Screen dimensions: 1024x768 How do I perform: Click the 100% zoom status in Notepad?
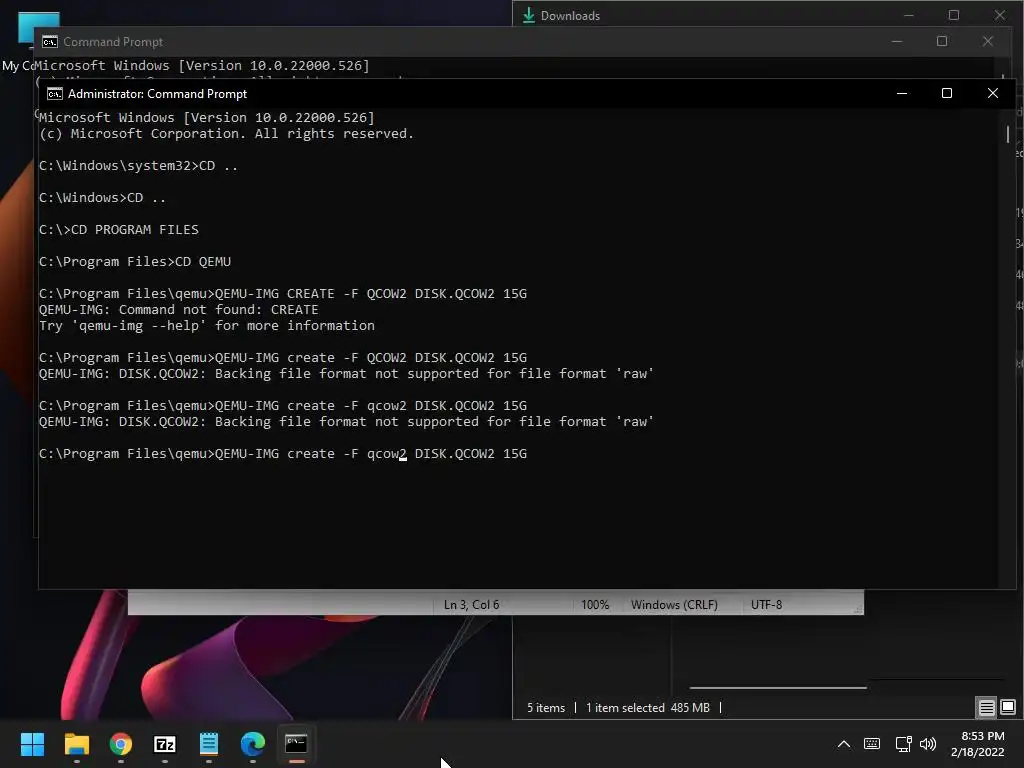click(595, 605)
